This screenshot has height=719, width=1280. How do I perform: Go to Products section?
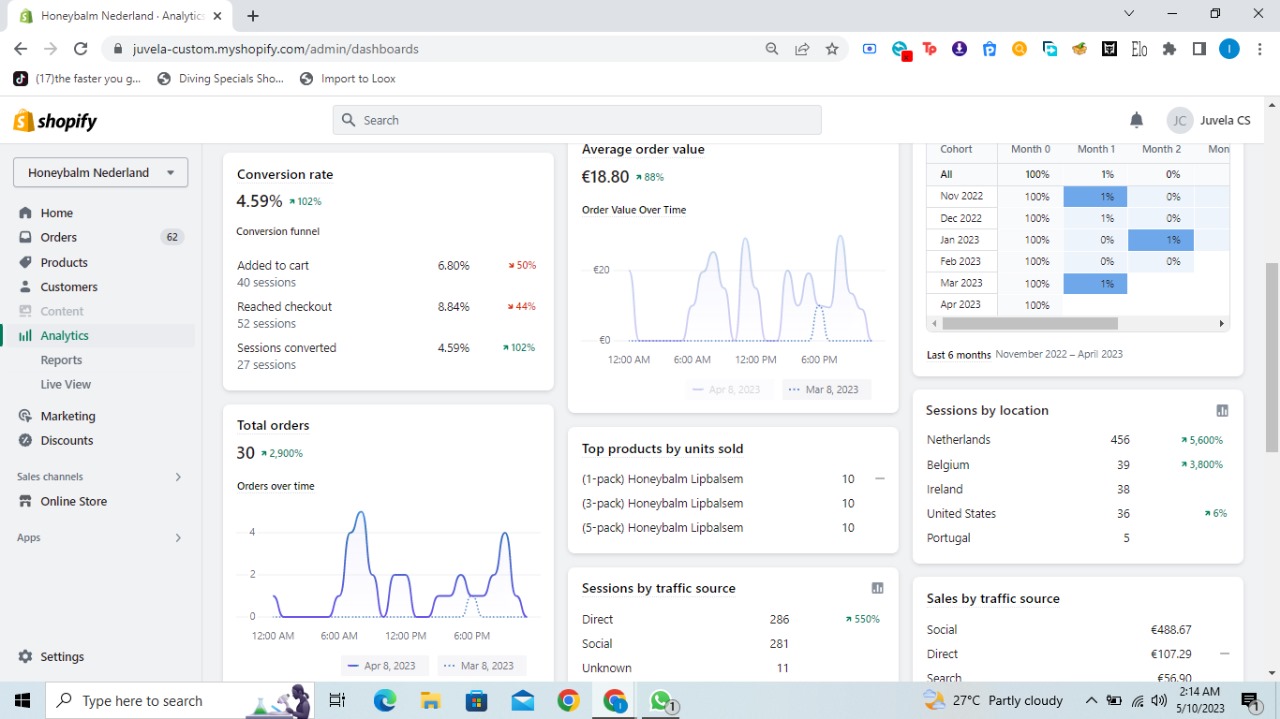(64, 262)
